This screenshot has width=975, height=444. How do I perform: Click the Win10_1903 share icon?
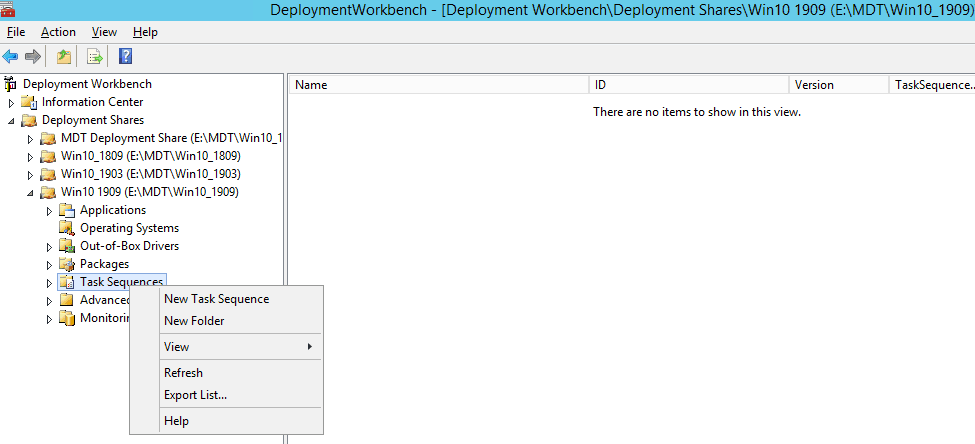[x=48, y=174]
